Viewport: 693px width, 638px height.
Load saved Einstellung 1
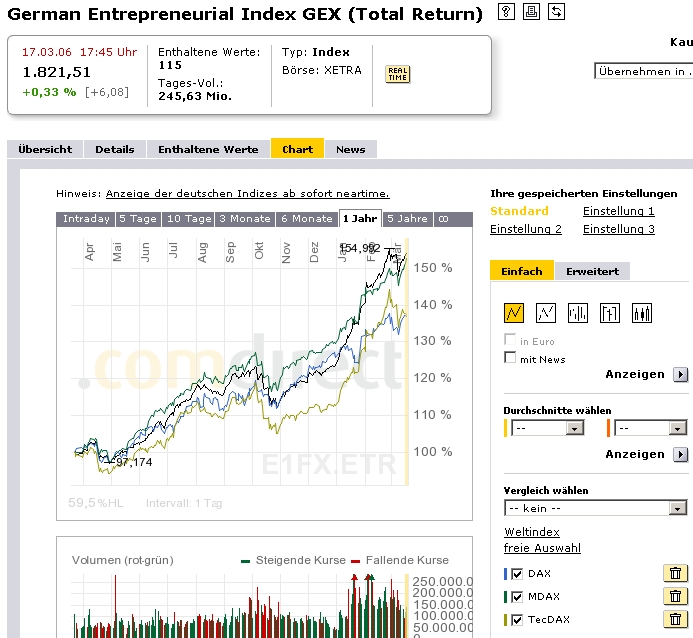(x=618, y=211)
